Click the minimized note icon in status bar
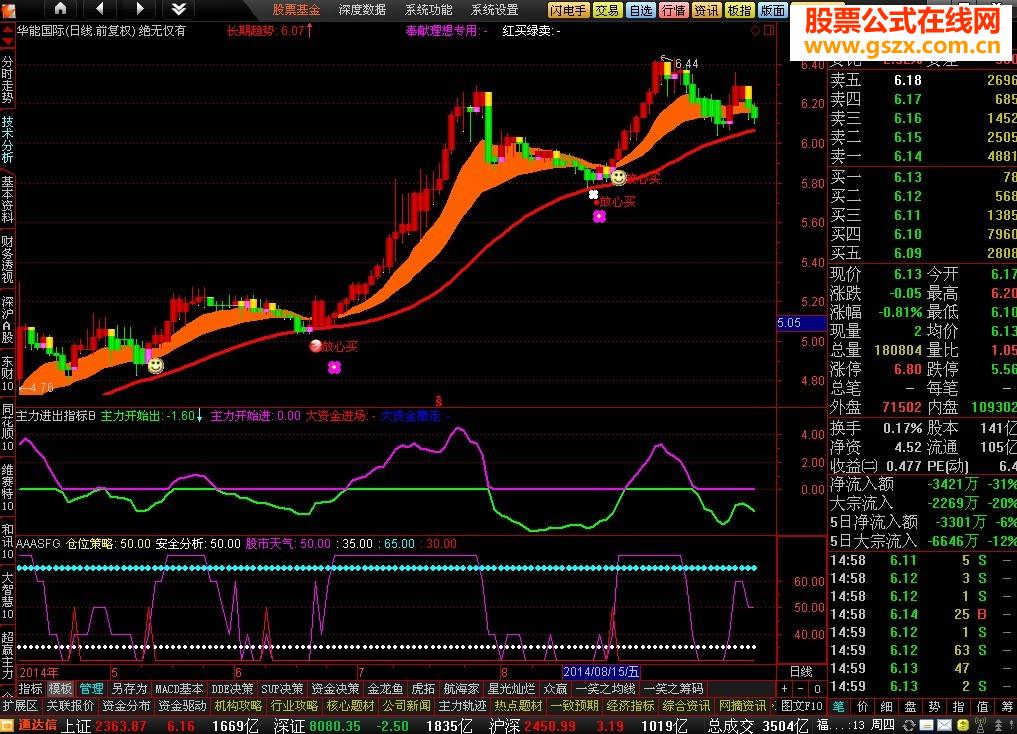This screenshot has height=734, width=1017. pyautogui.click(x=926, y=725)
